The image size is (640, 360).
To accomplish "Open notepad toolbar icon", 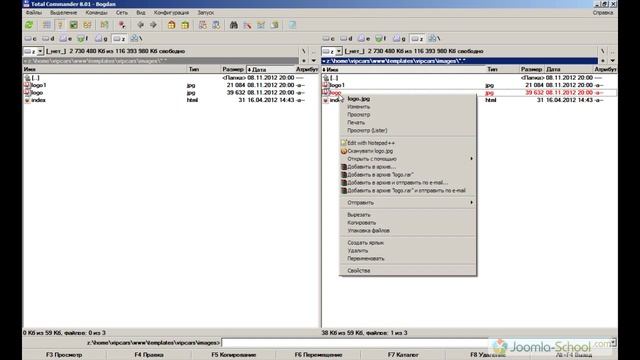I will pos(292,25).
